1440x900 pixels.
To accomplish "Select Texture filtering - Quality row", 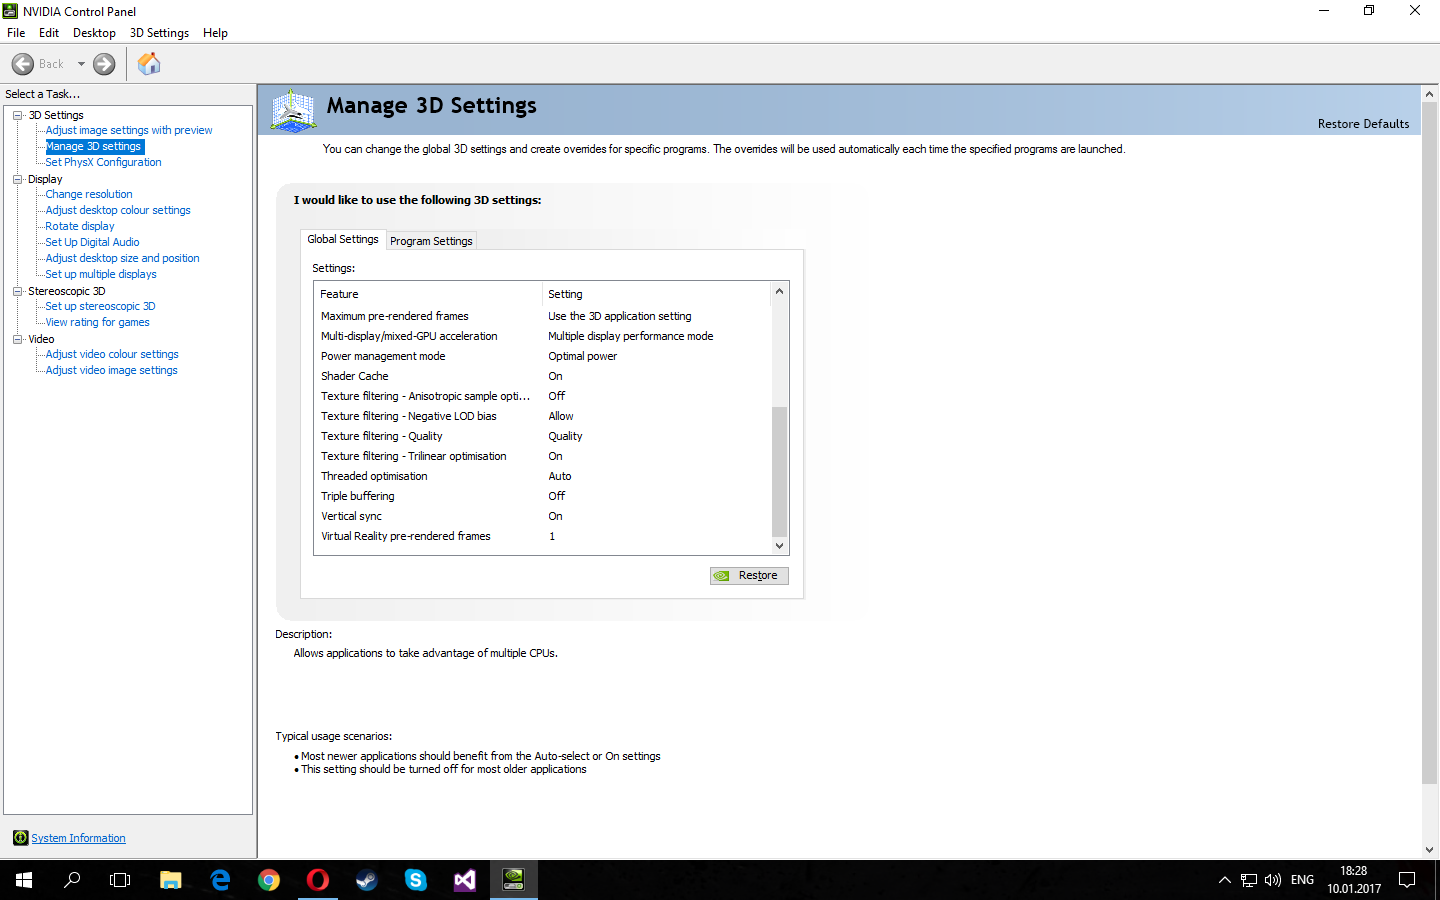I will [x=543, y=436].
